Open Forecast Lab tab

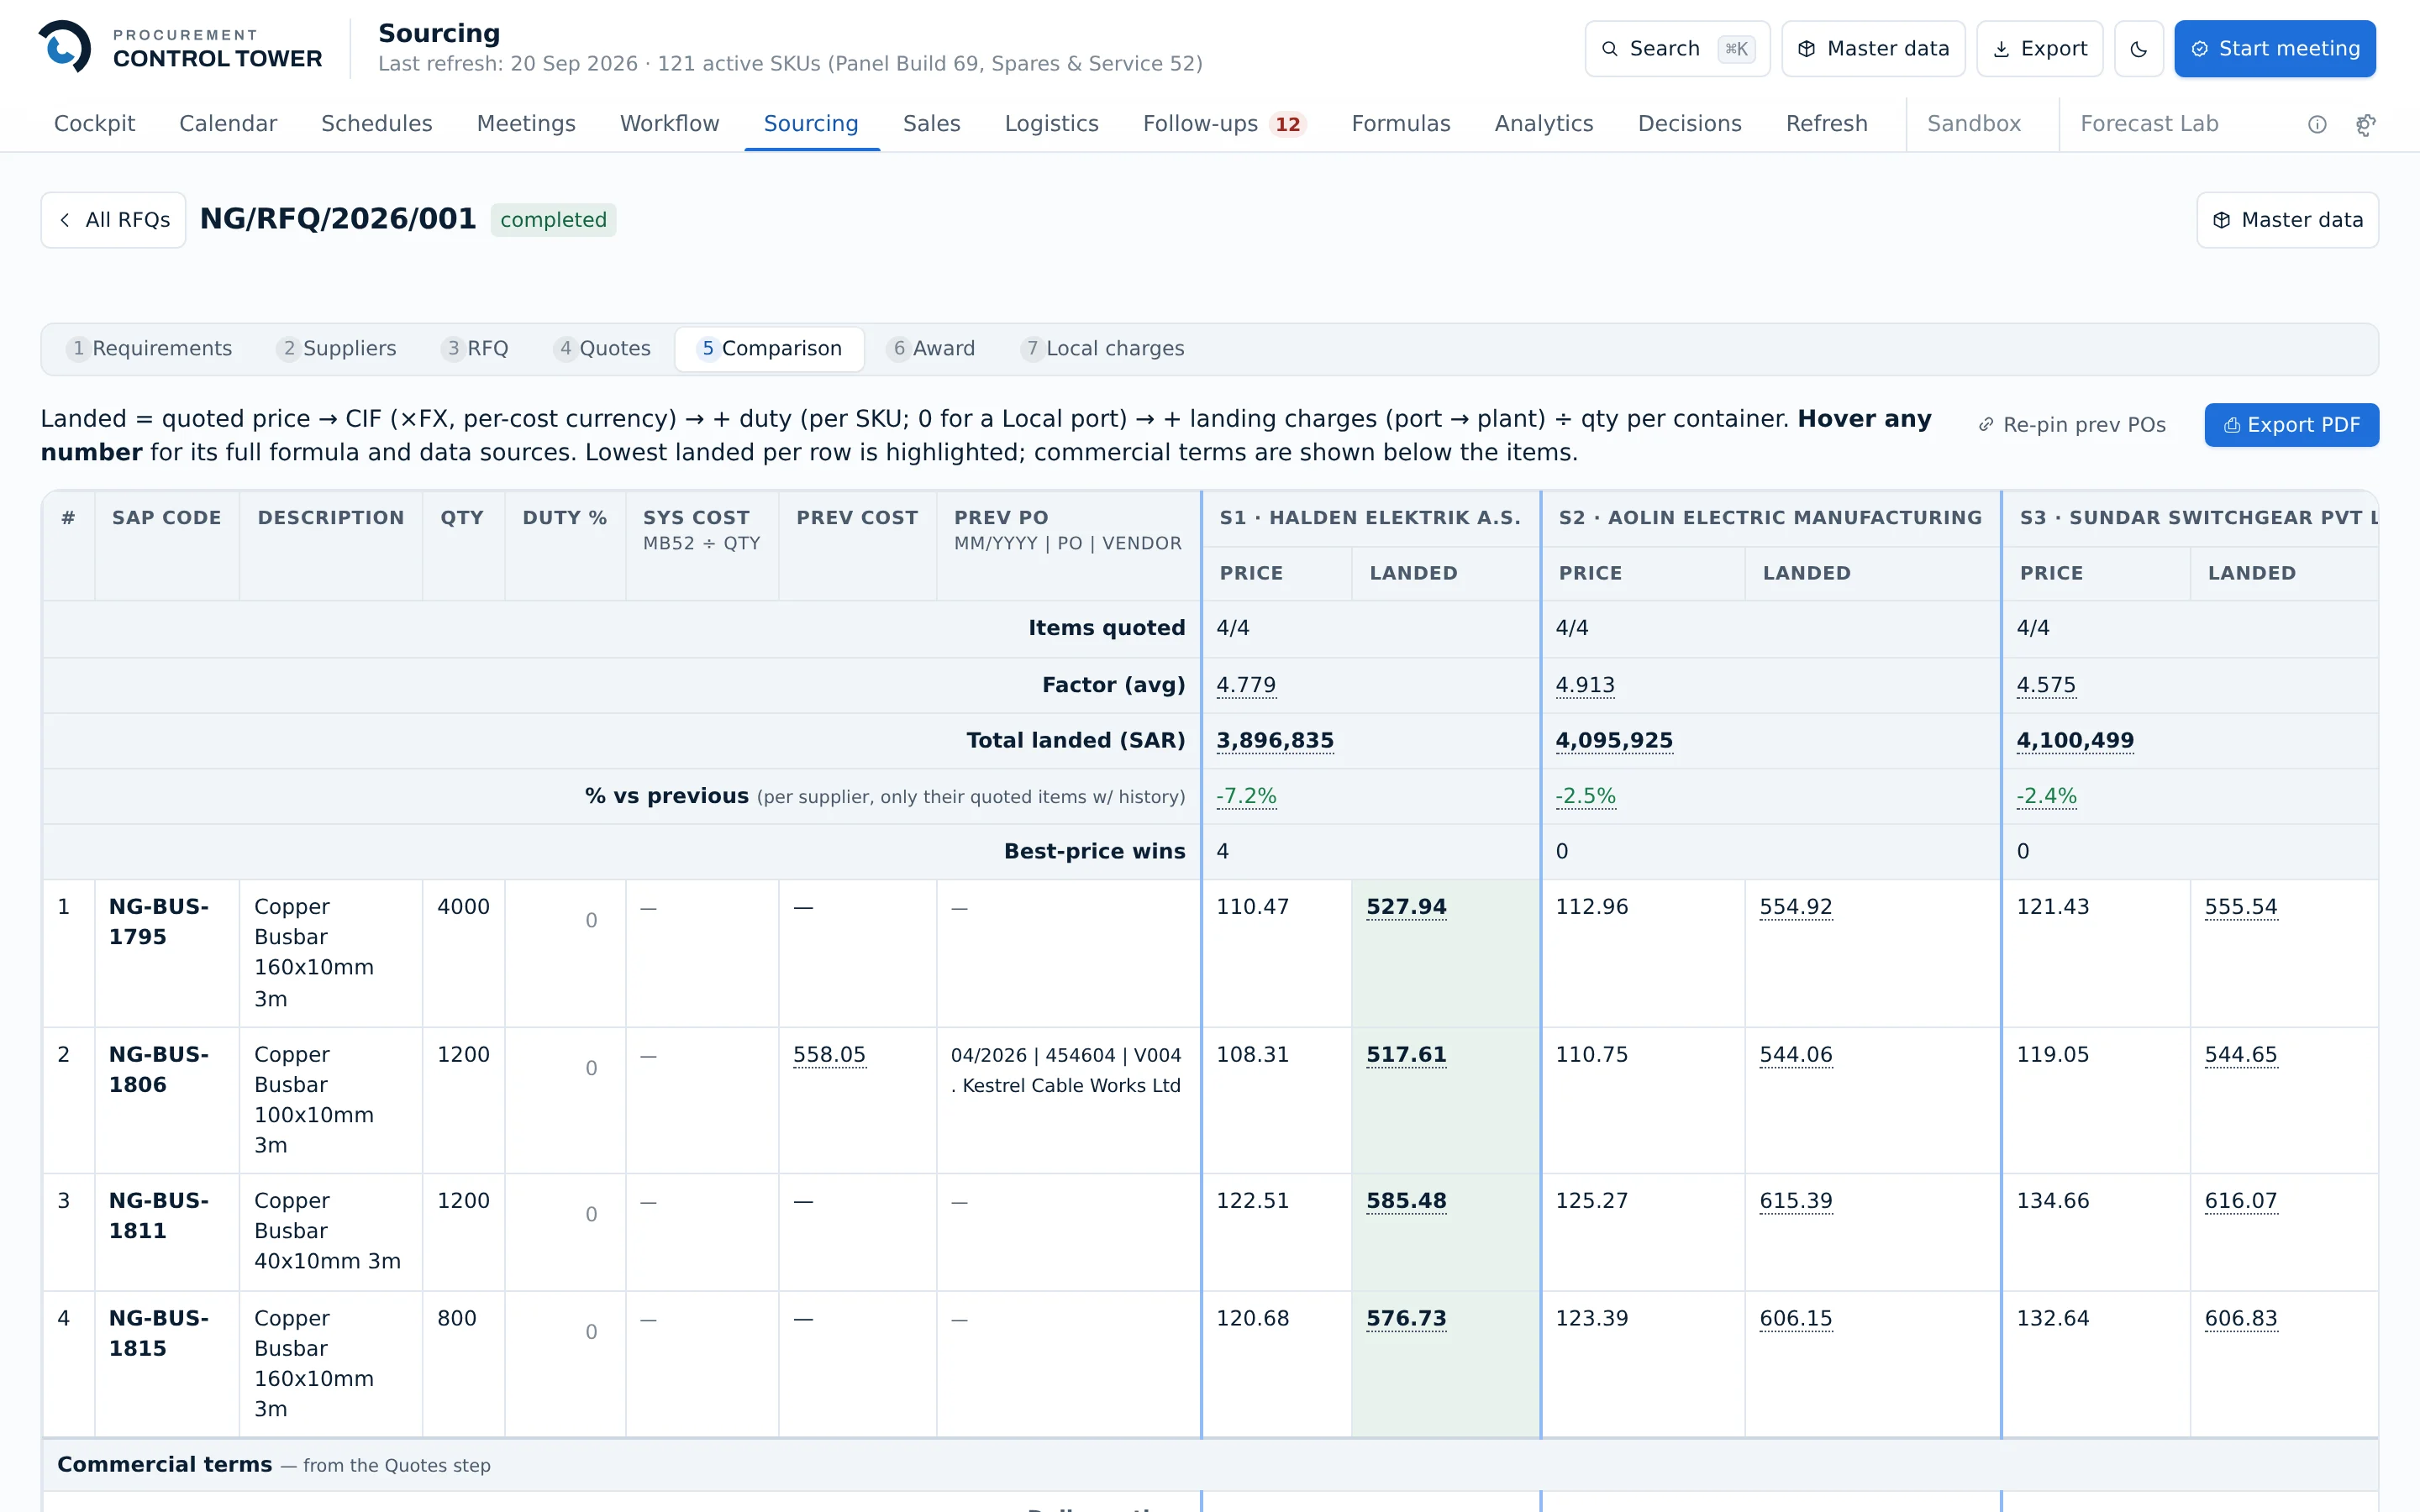point(2149,124)
